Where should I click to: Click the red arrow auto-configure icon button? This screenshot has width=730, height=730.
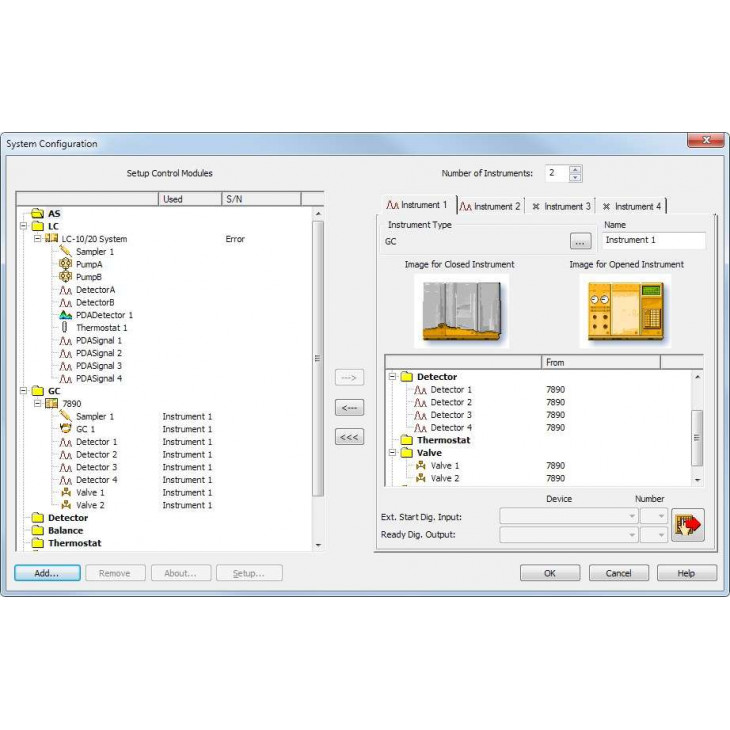tap(688, 525)
